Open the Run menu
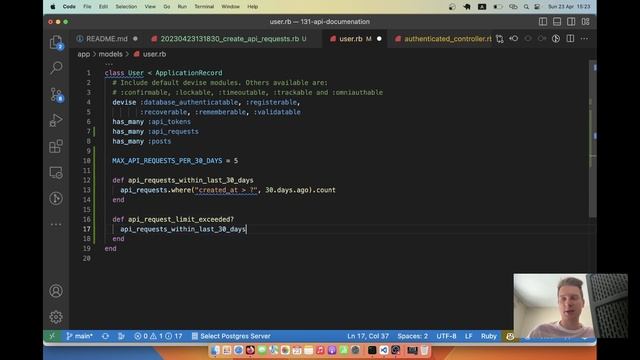This screenshot has width=640, height=360. (182, 7)
